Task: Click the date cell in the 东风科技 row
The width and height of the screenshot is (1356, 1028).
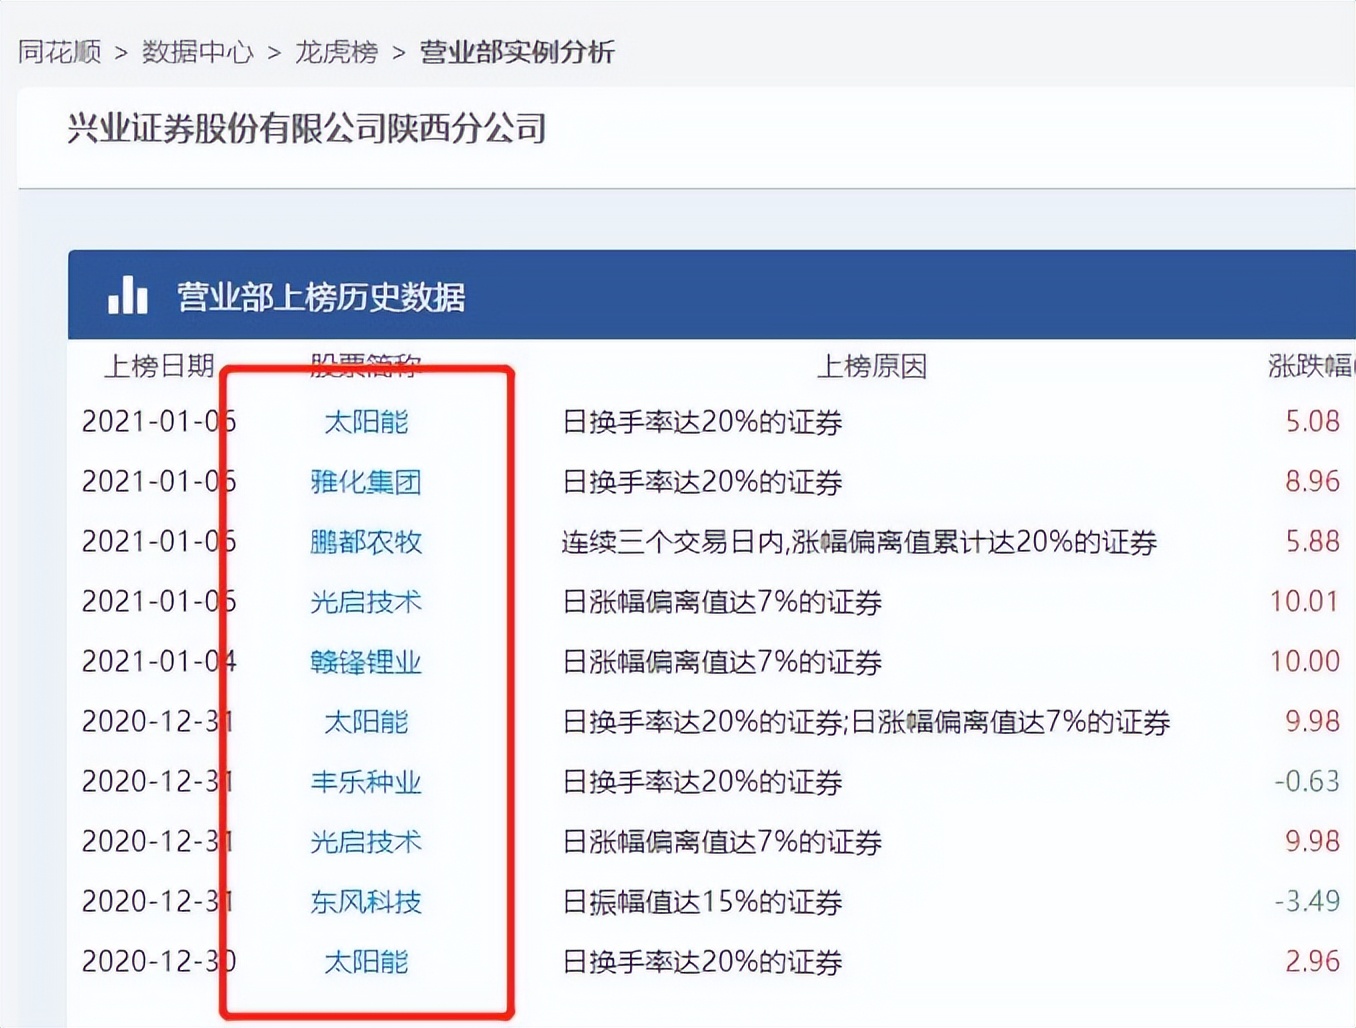Action: point(159,901)
